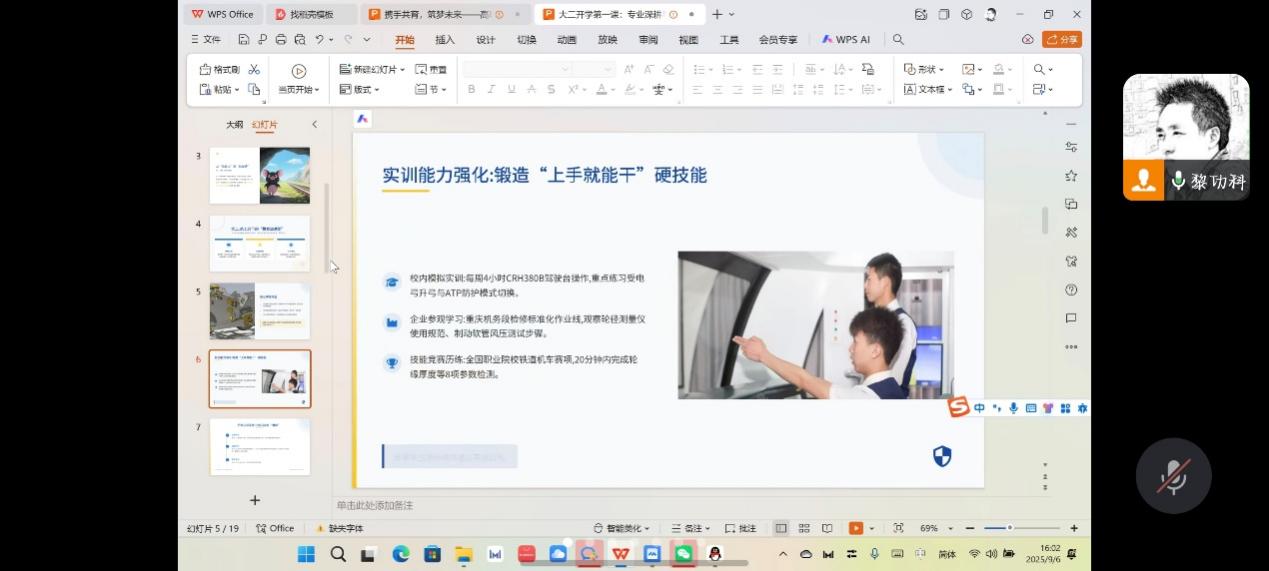Viewport: 1269px width, 571px height.
Task: Click the orange Share (分享) button
Action: pyautogui.click(x=1062, y=40)
